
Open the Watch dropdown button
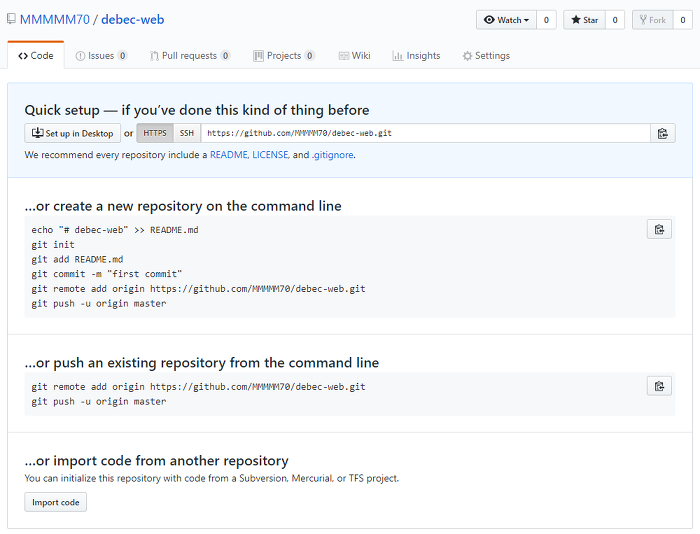tap(506, 20)
